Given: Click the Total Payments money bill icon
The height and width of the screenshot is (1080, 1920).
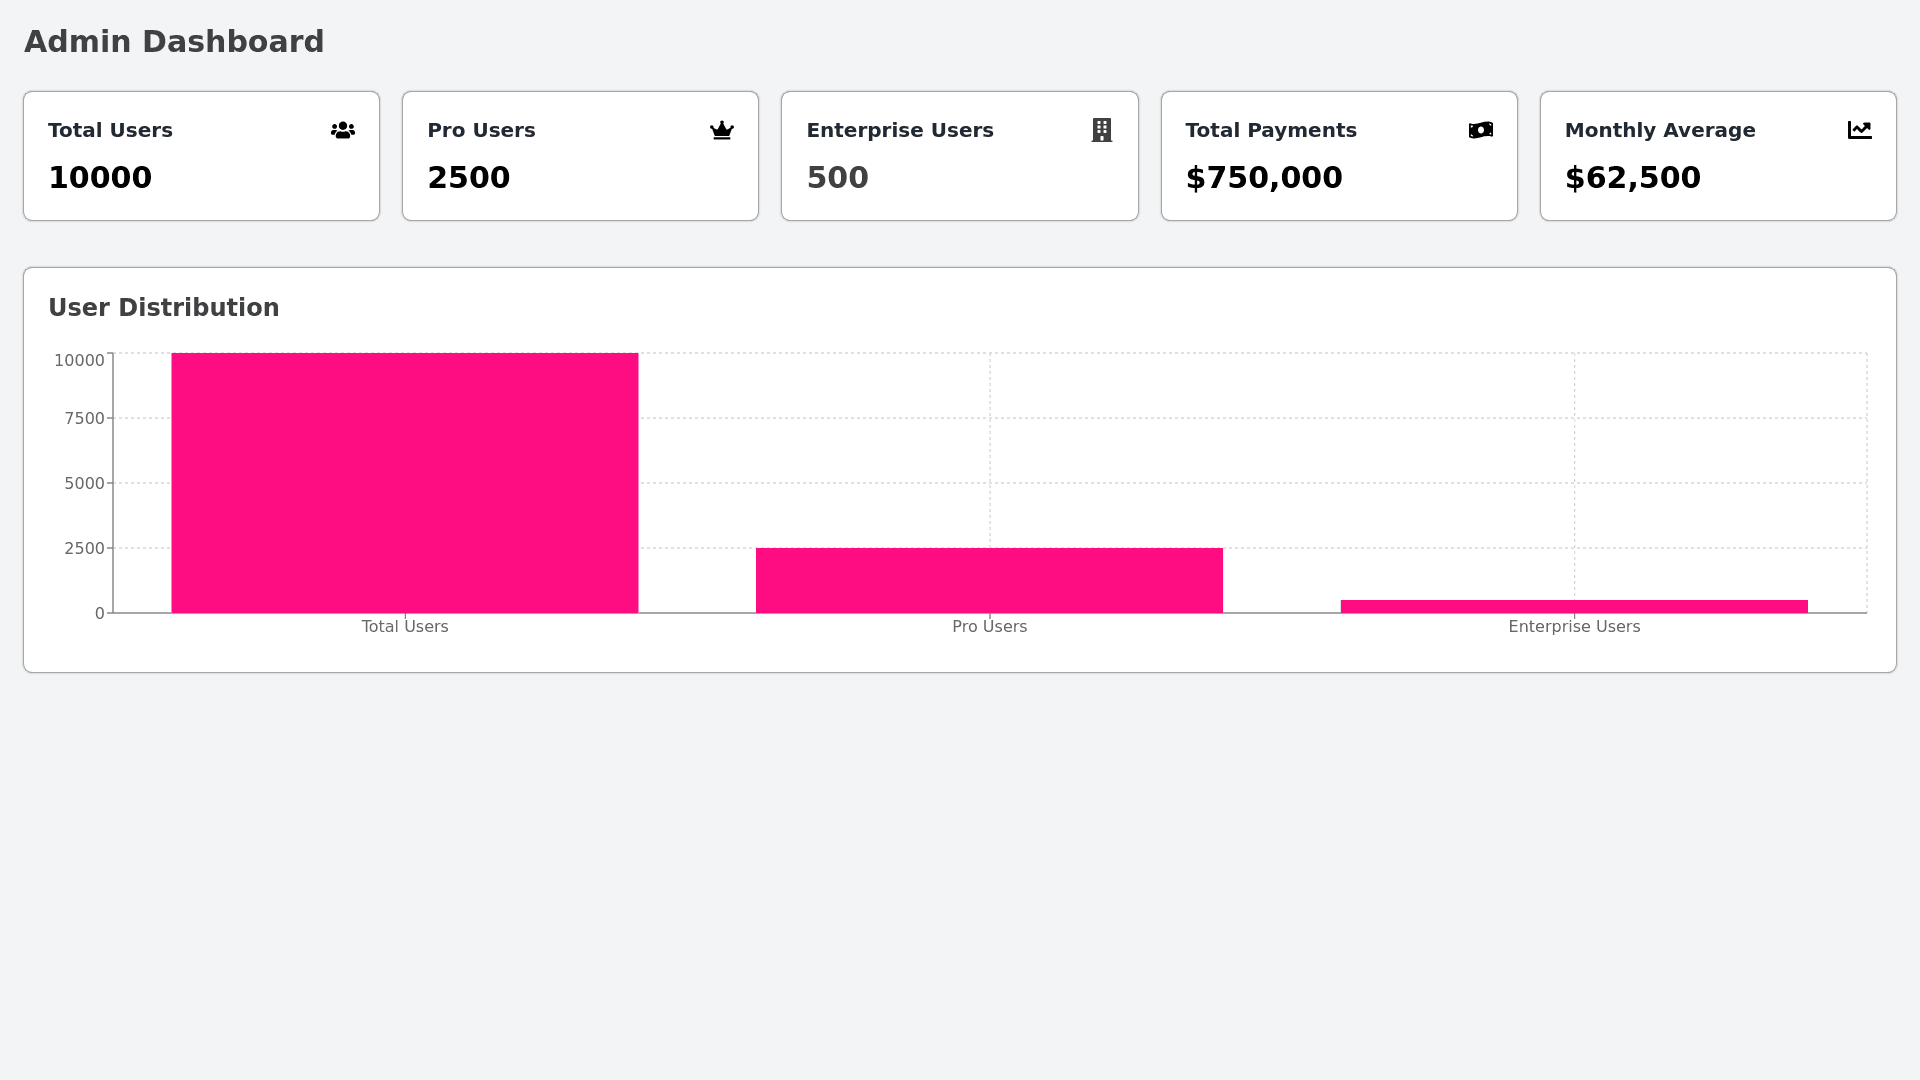Looking at the screenshot, I should (1480, 131).
